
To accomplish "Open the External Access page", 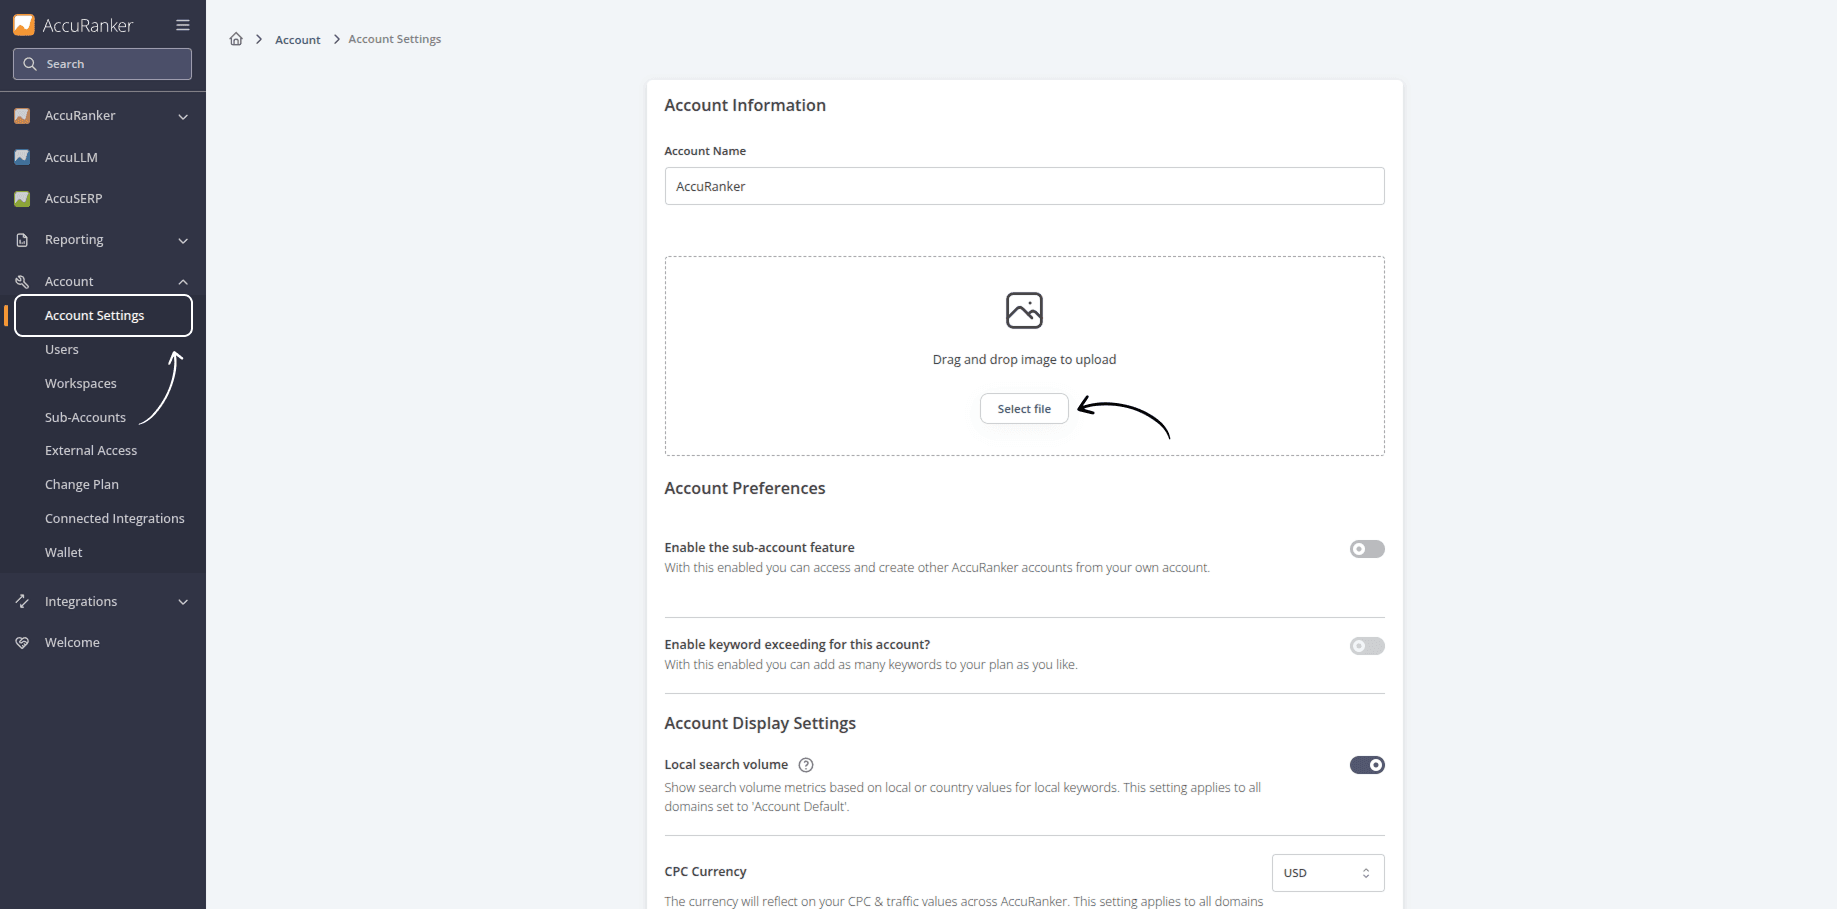I will pos(91,451).
